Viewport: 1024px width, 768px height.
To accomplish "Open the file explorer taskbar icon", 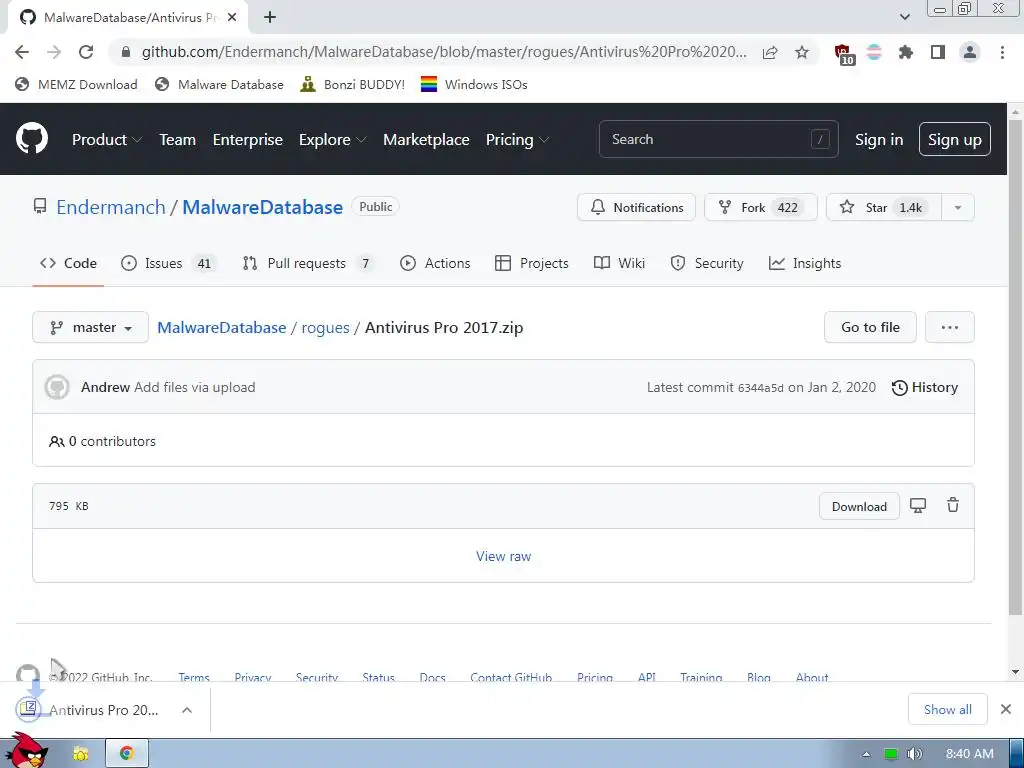I will point(81,754).
